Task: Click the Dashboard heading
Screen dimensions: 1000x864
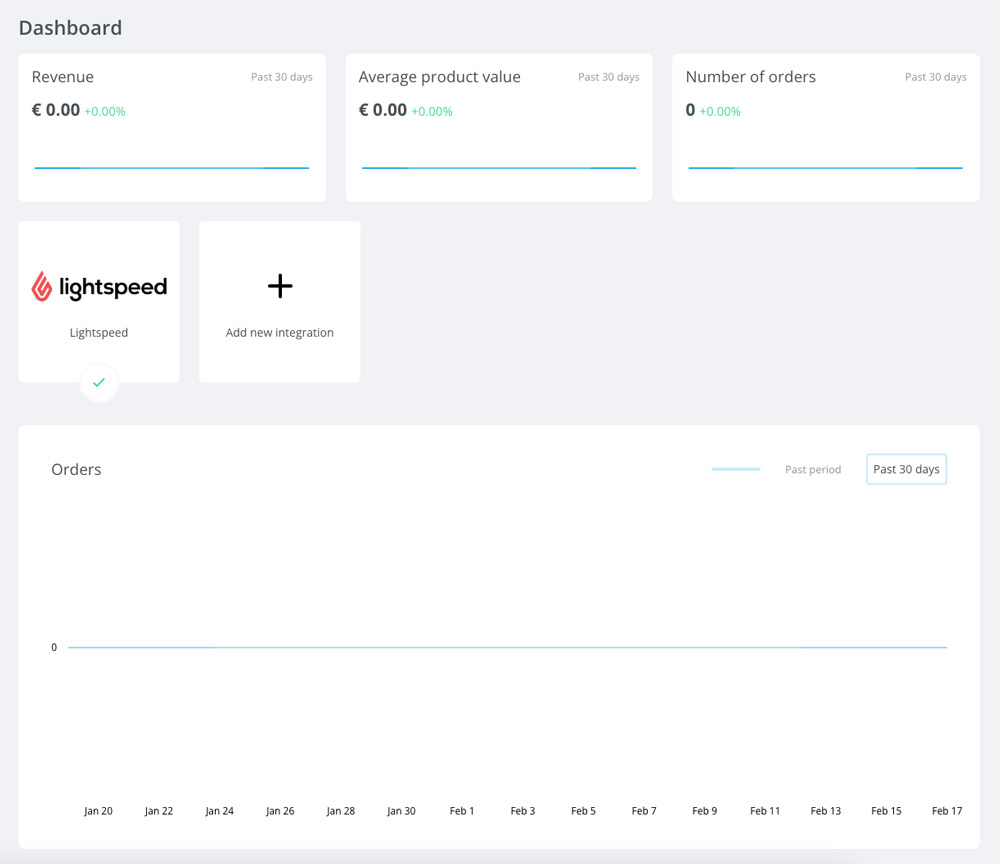Action: pyautogui.click(x=70, y=27)
